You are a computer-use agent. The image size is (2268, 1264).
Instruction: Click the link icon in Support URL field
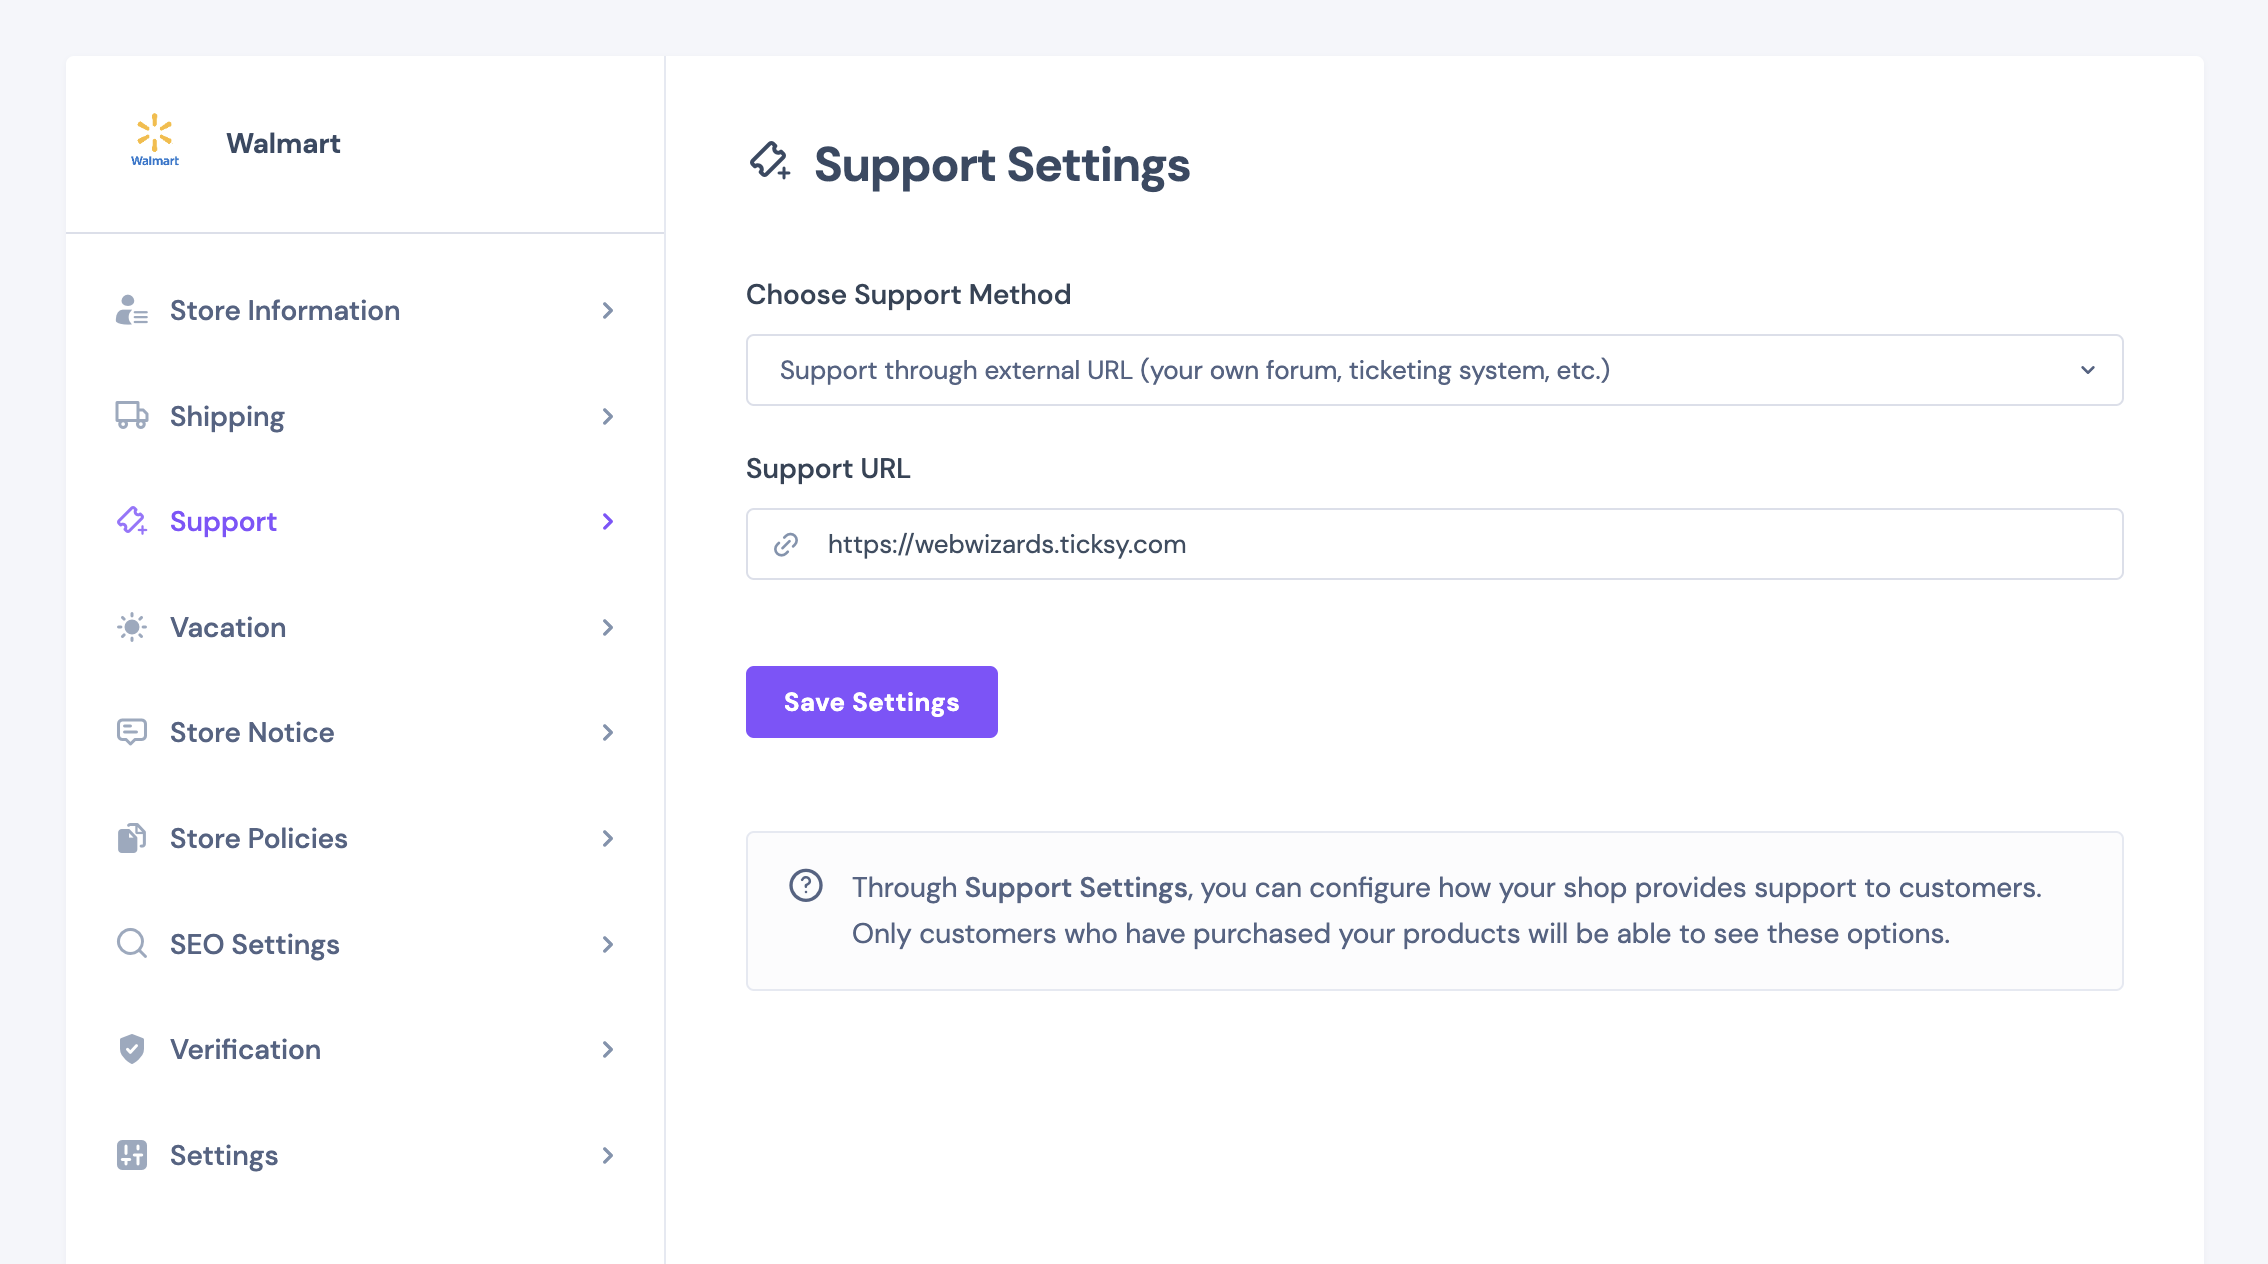(786, 544)
